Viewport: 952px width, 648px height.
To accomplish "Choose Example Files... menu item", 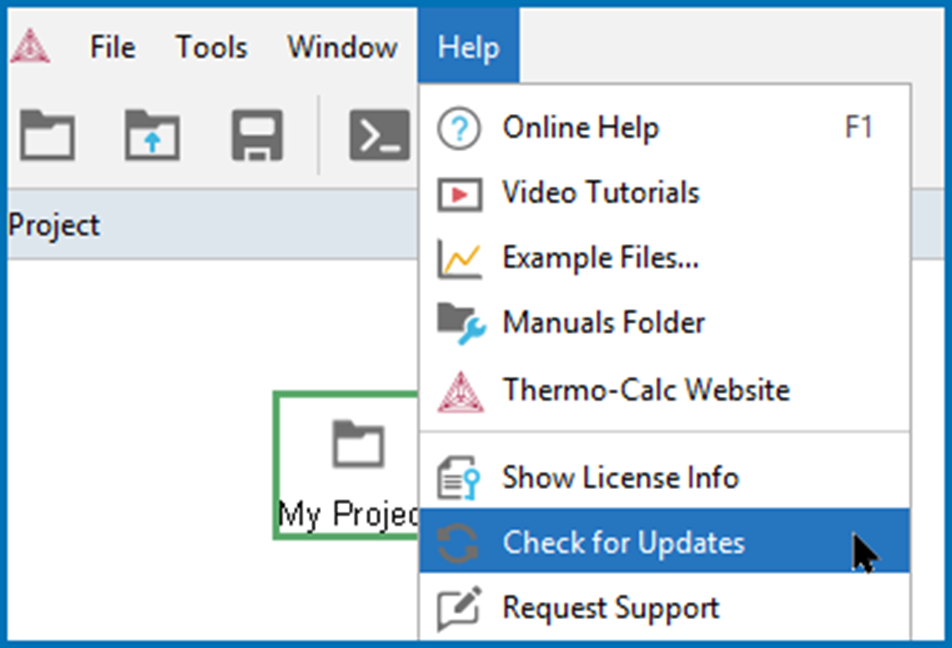I will (x=665, y=257).
